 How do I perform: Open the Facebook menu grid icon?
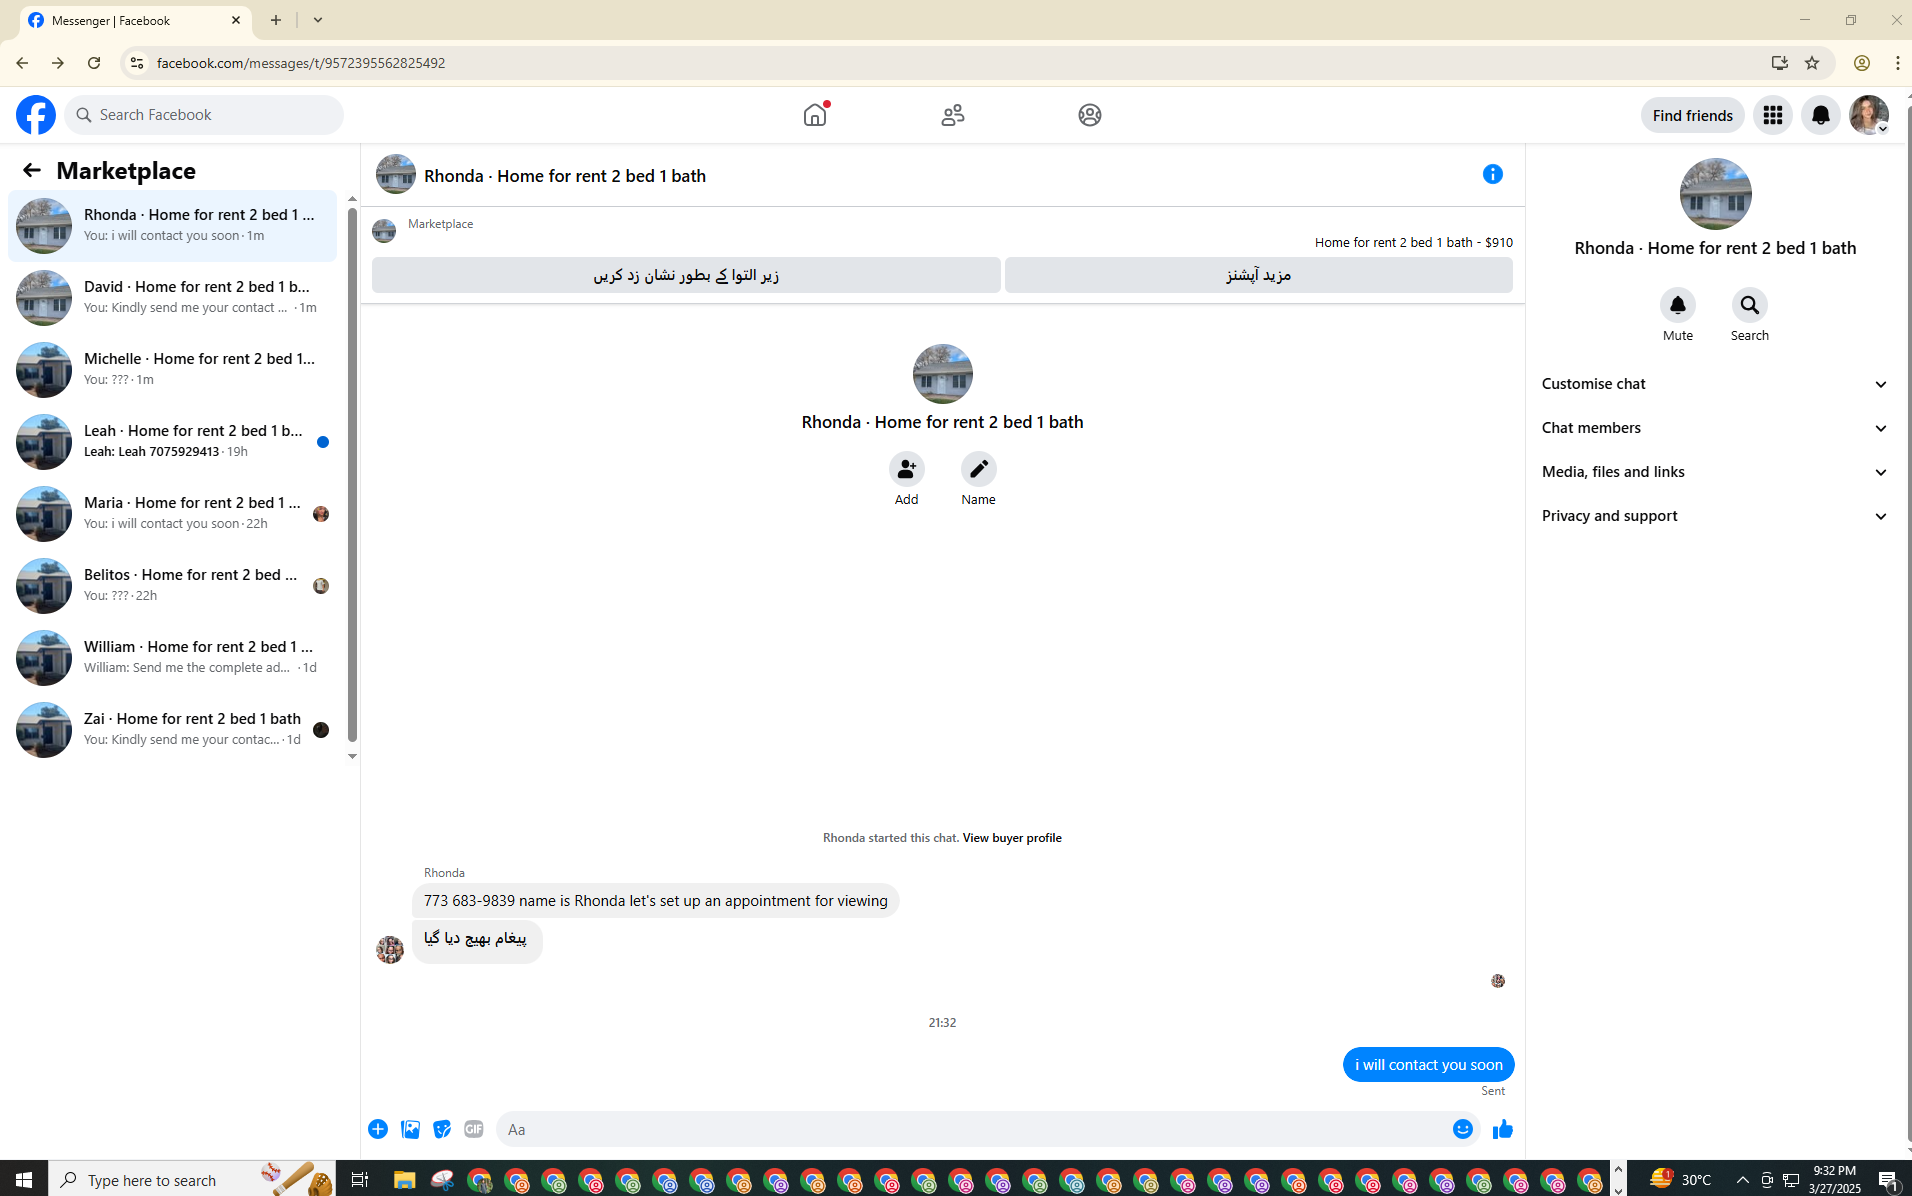pos(1773,115)
